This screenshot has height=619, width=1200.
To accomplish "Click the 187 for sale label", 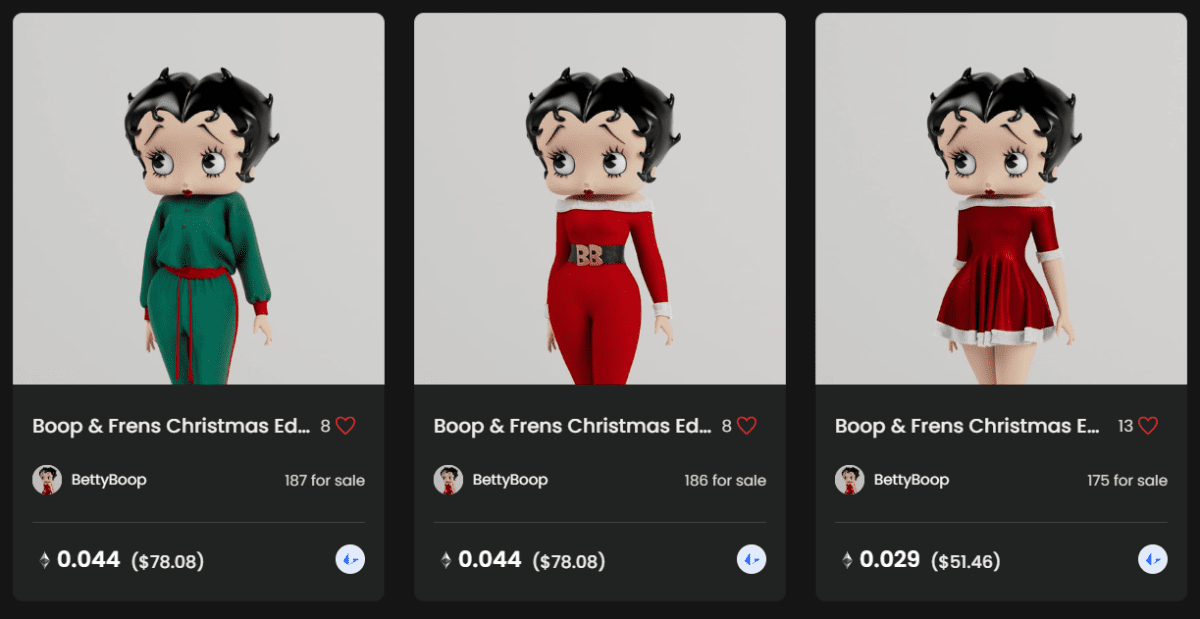I will [x=325, y=481].
